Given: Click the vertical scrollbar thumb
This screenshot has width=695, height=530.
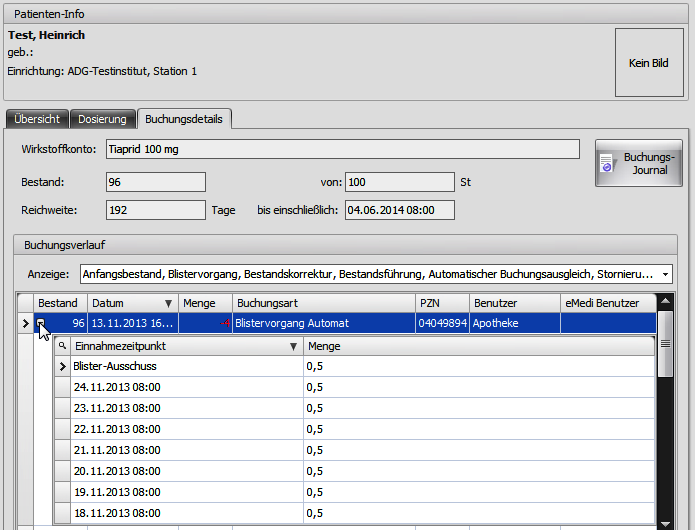Looking at the screenshot, I should click(x=665, y=343).
